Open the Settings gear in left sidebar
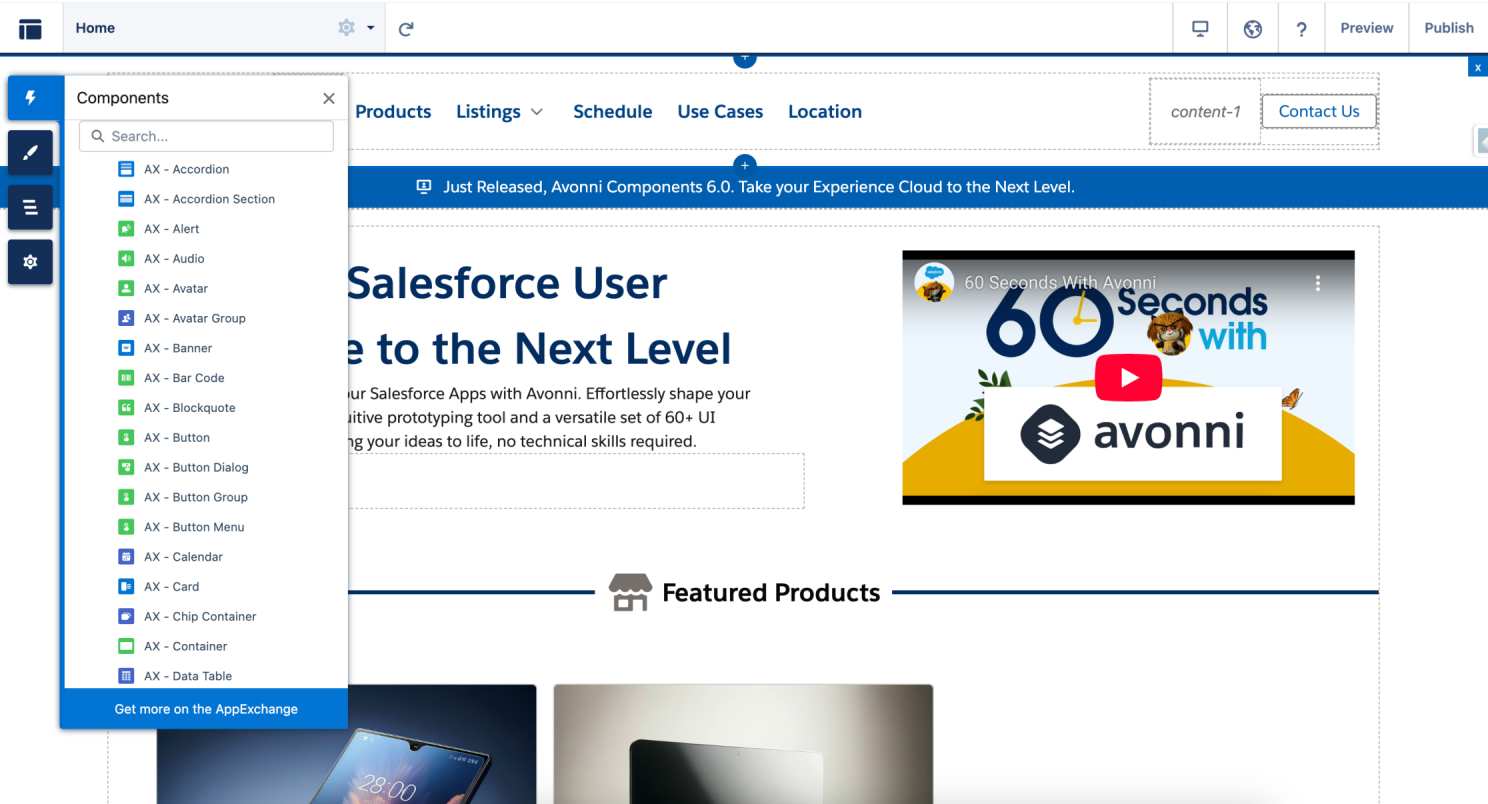 coord(31,261)
